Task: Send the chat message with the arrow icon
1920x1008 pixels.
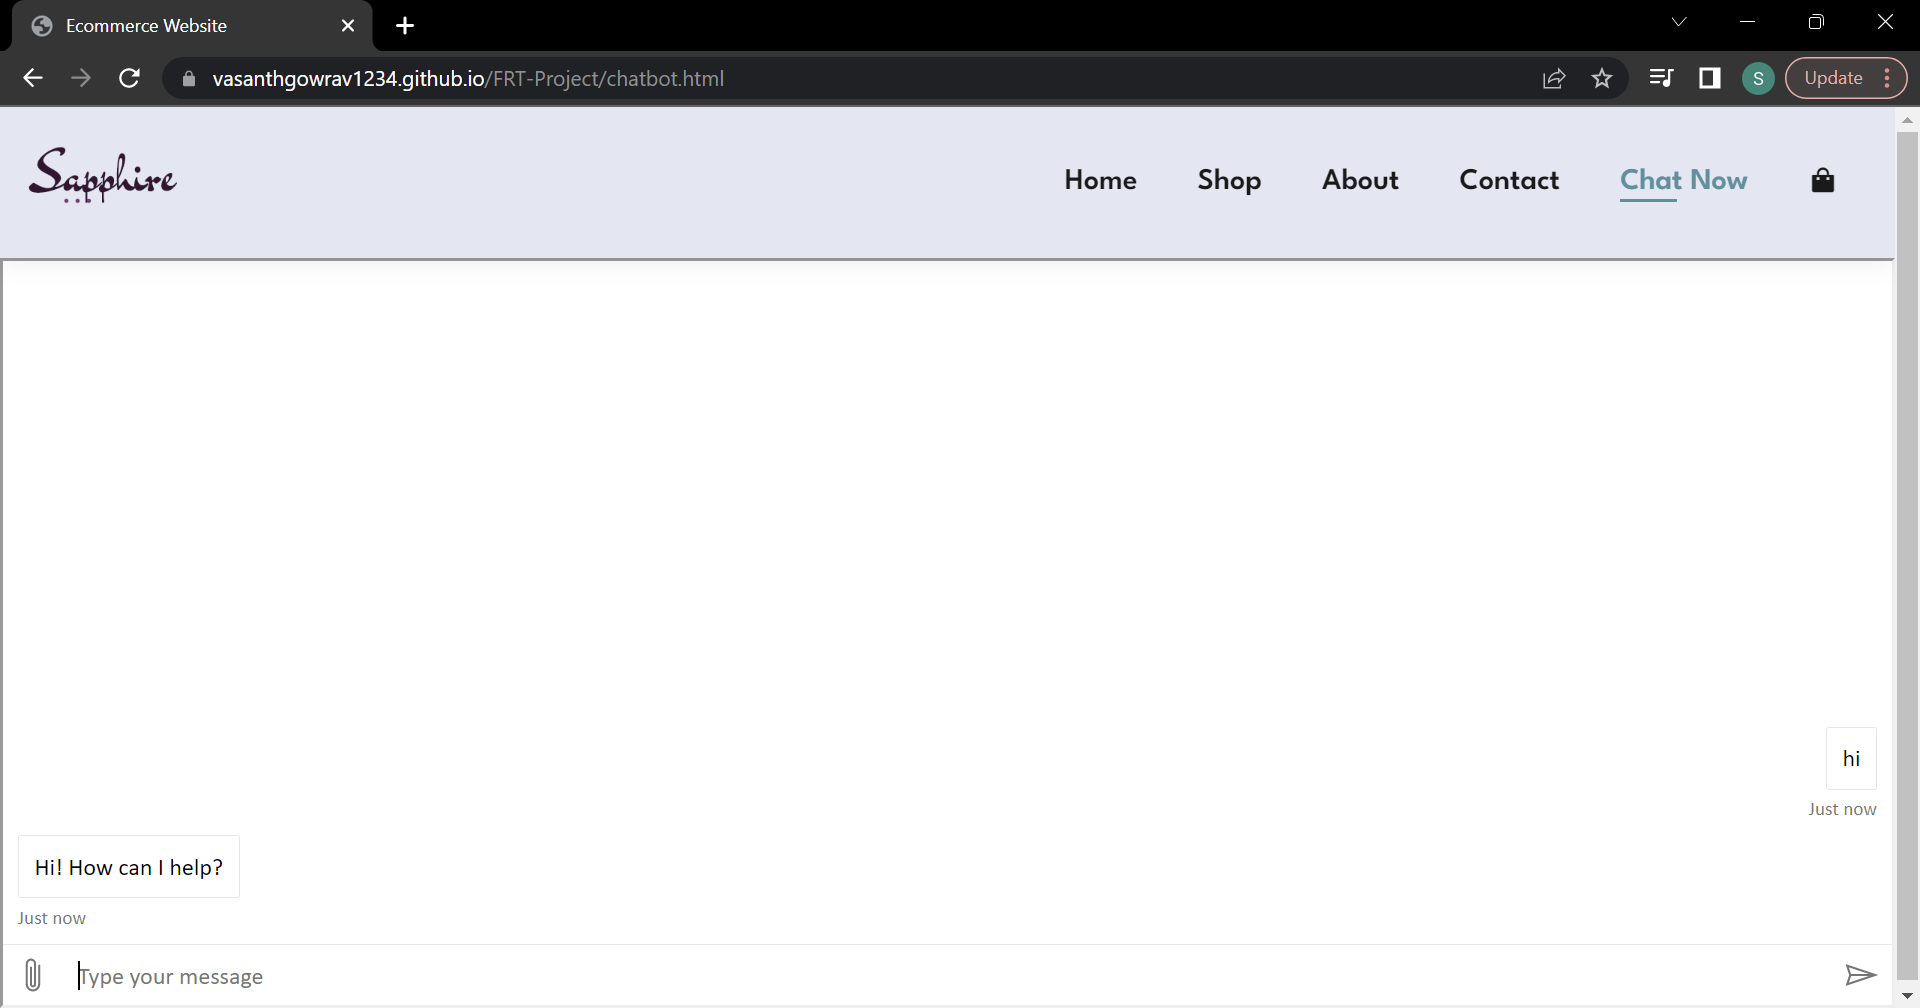Action: pyautogui.click(x=1861, y=974)
